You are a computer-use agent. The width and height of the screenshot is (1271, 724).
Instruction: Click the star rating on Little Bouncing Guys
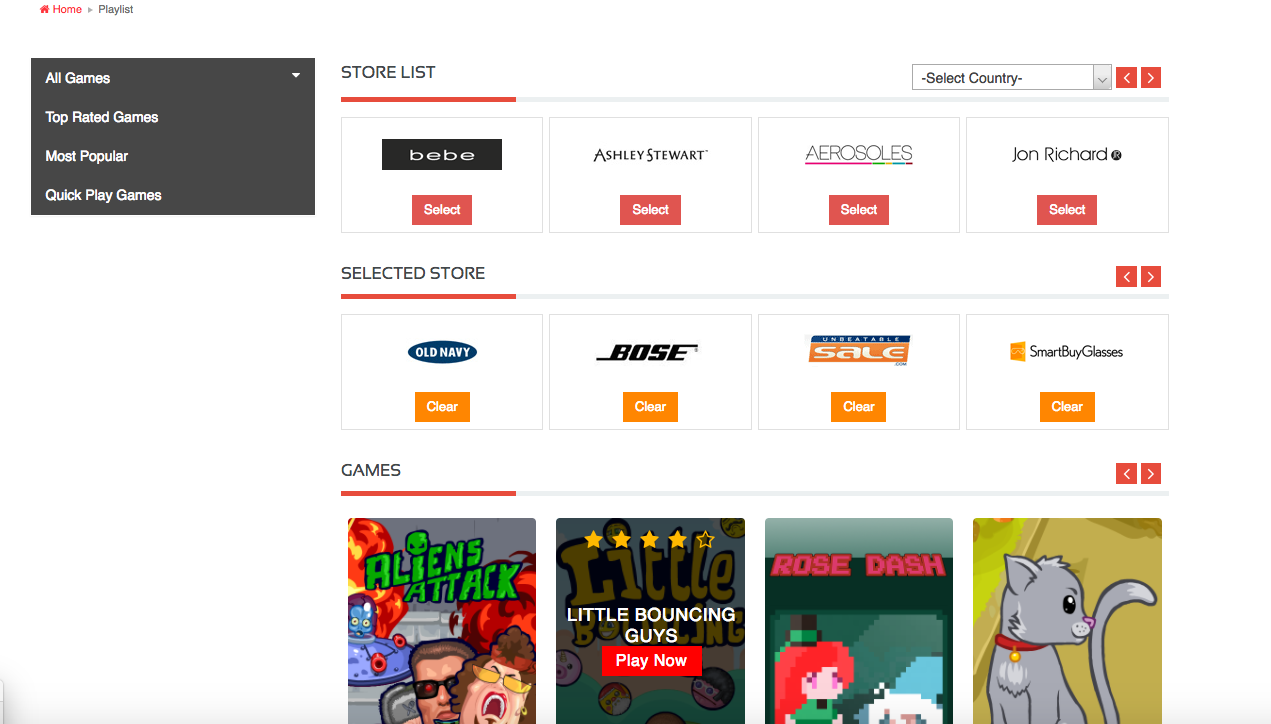[x=650, y=540]
